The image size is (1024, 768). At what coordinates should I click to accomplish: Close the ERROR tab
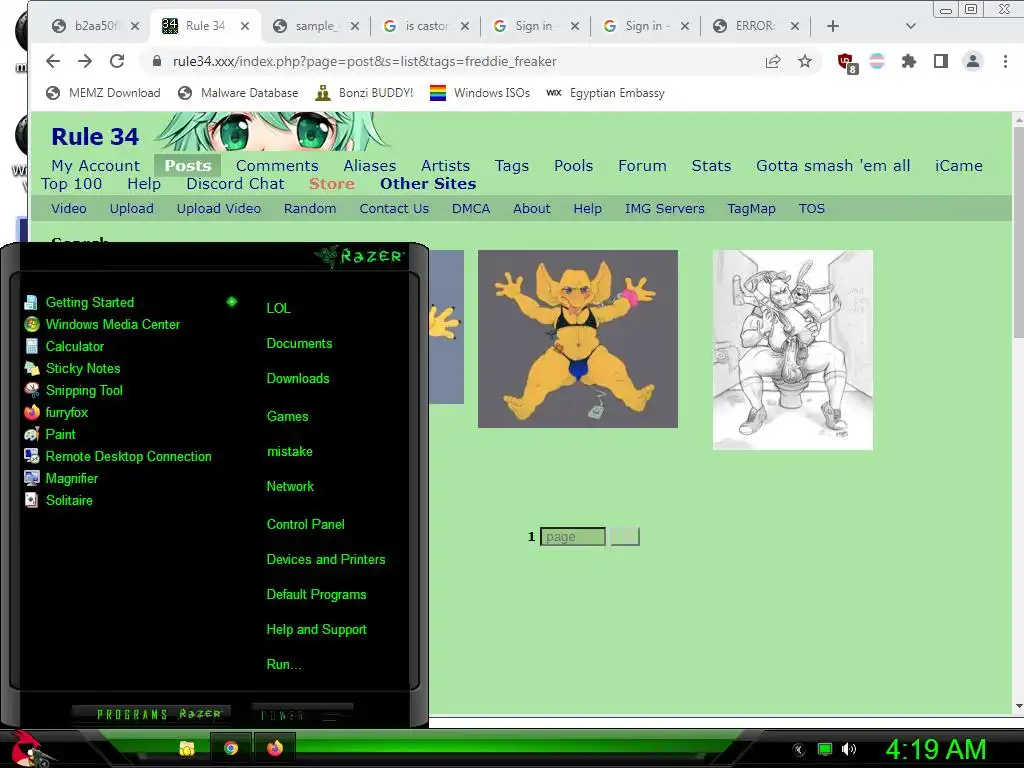tap(794, 26)
